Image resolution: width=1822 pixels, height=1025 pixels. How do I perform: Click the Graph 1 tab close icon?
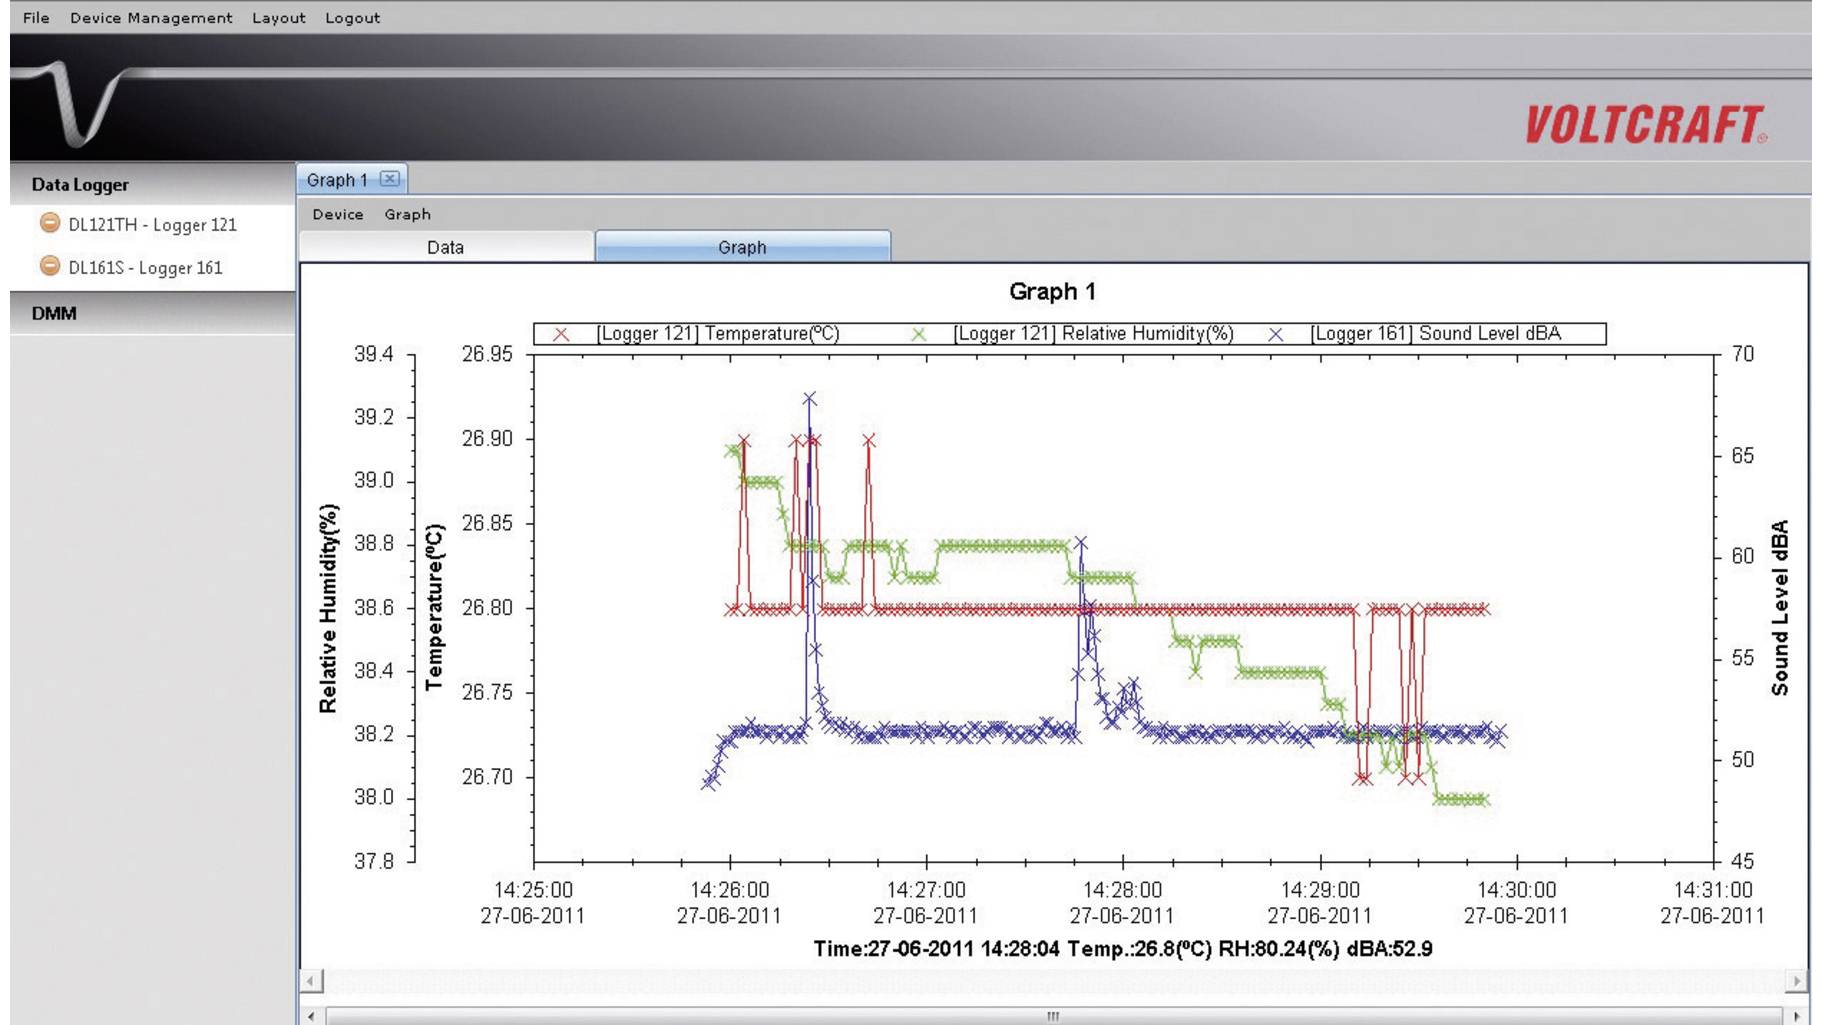coord(390,179)
